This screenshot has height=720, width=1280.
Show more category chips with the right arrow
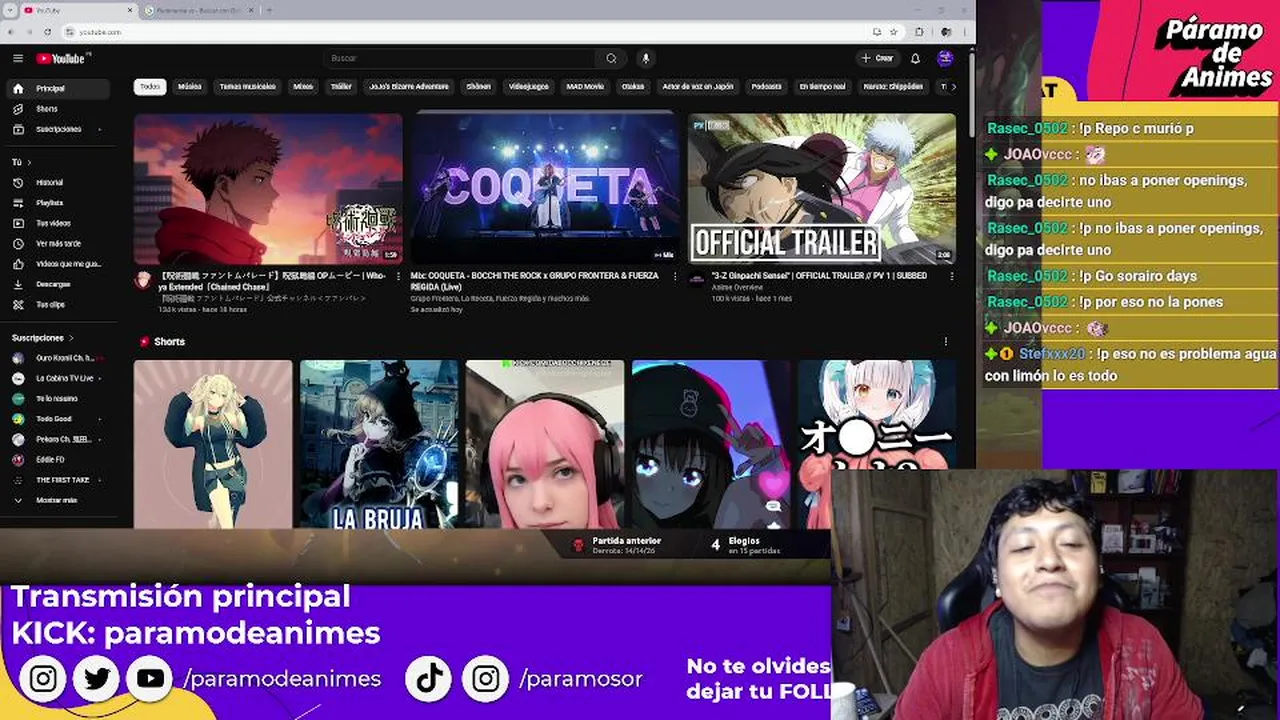coord(953,87)
